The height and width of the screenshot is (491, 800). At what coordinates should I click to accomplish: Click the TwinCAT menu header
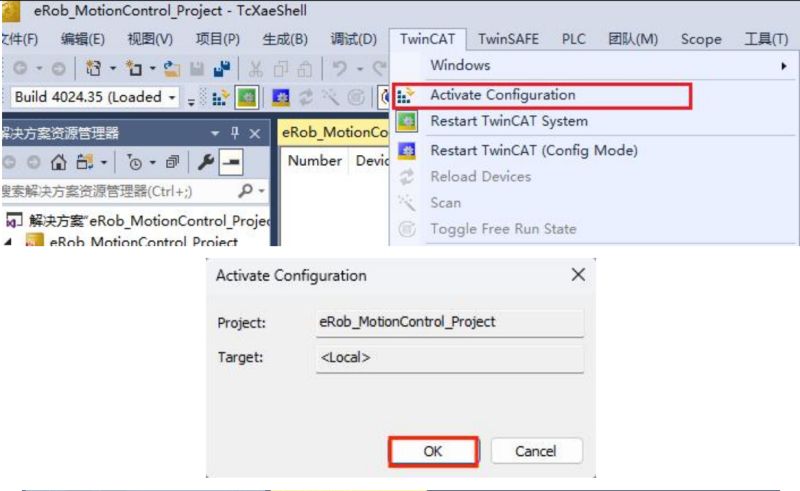coord(428,39)
